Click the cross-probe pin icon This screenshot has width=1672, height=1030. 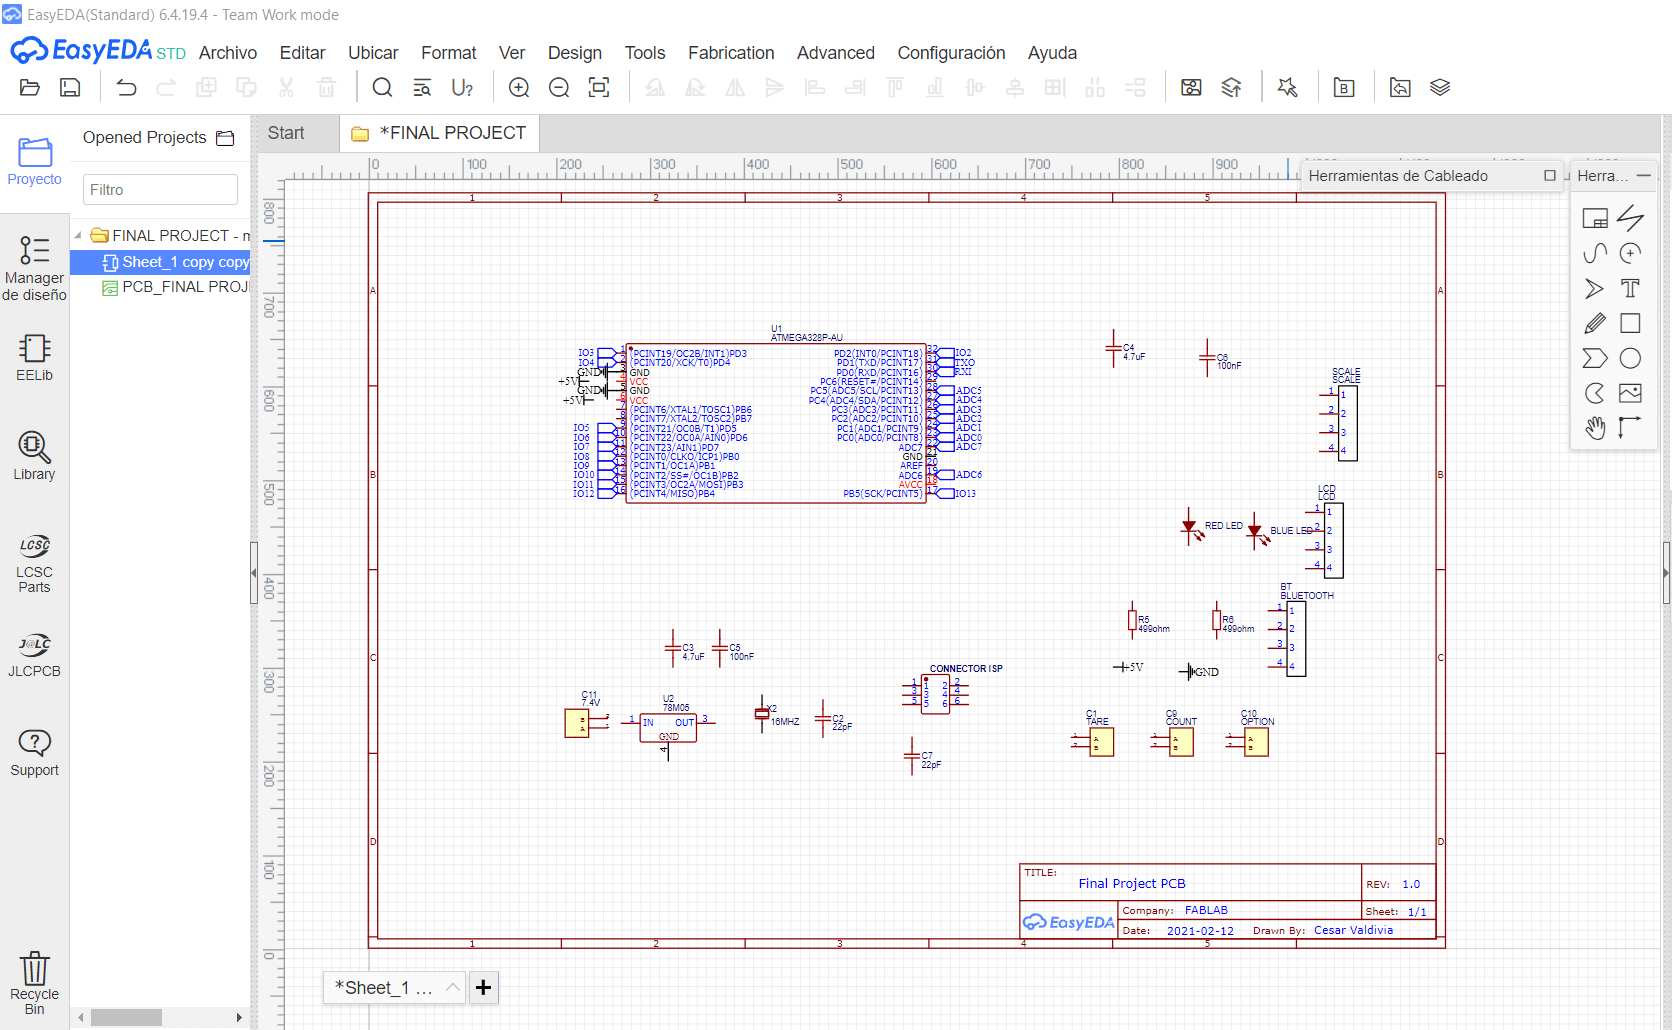(x=1288, y=88)
